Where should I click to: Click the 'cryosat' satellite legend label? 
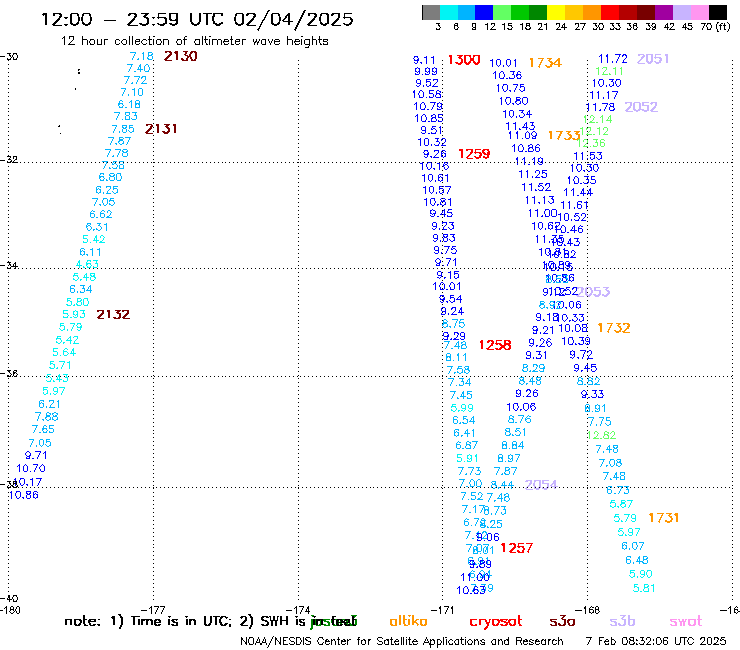(496, 622)
